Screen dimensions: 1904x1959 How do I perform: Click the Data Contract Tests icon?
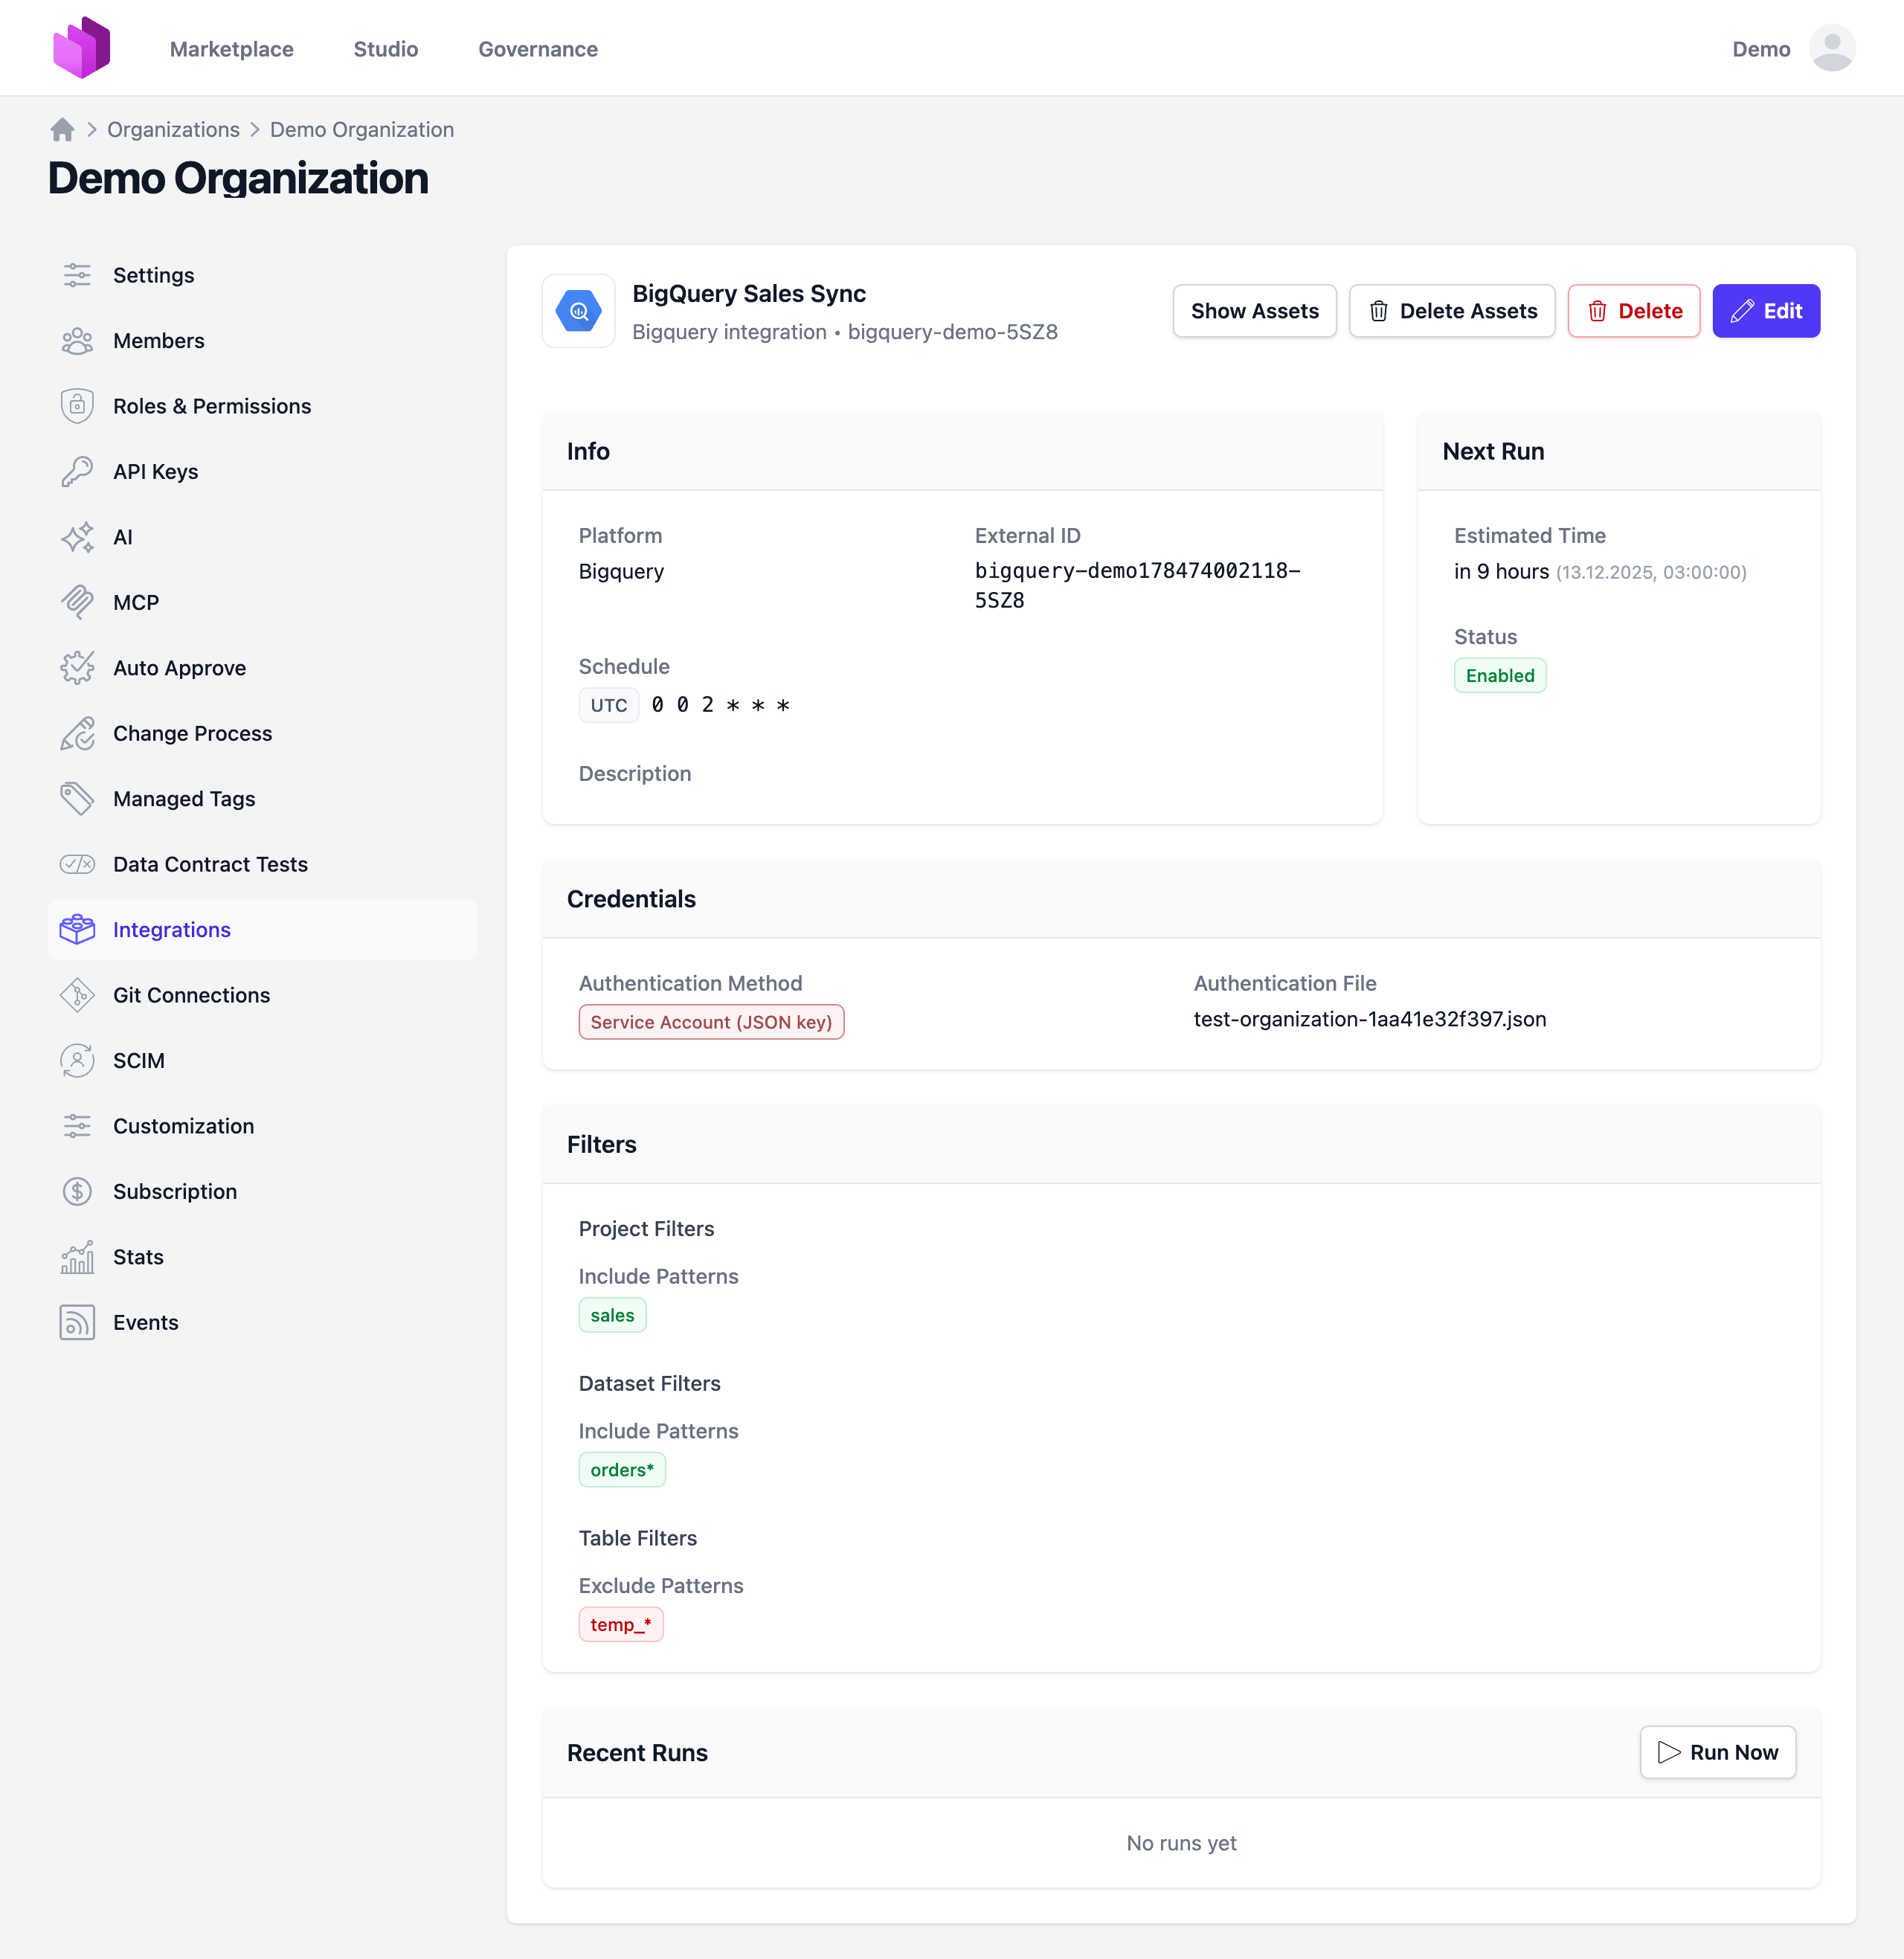click(x=77, y=864)
